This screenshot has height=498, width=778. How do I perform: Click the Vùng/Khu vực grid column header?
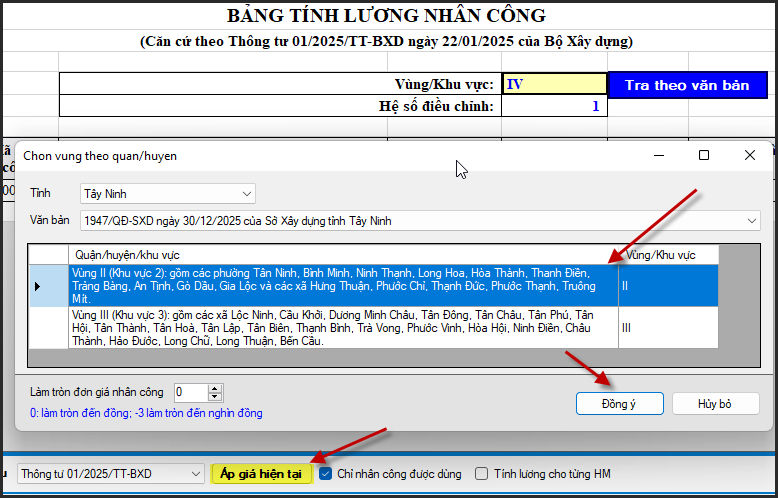[667, 254]
